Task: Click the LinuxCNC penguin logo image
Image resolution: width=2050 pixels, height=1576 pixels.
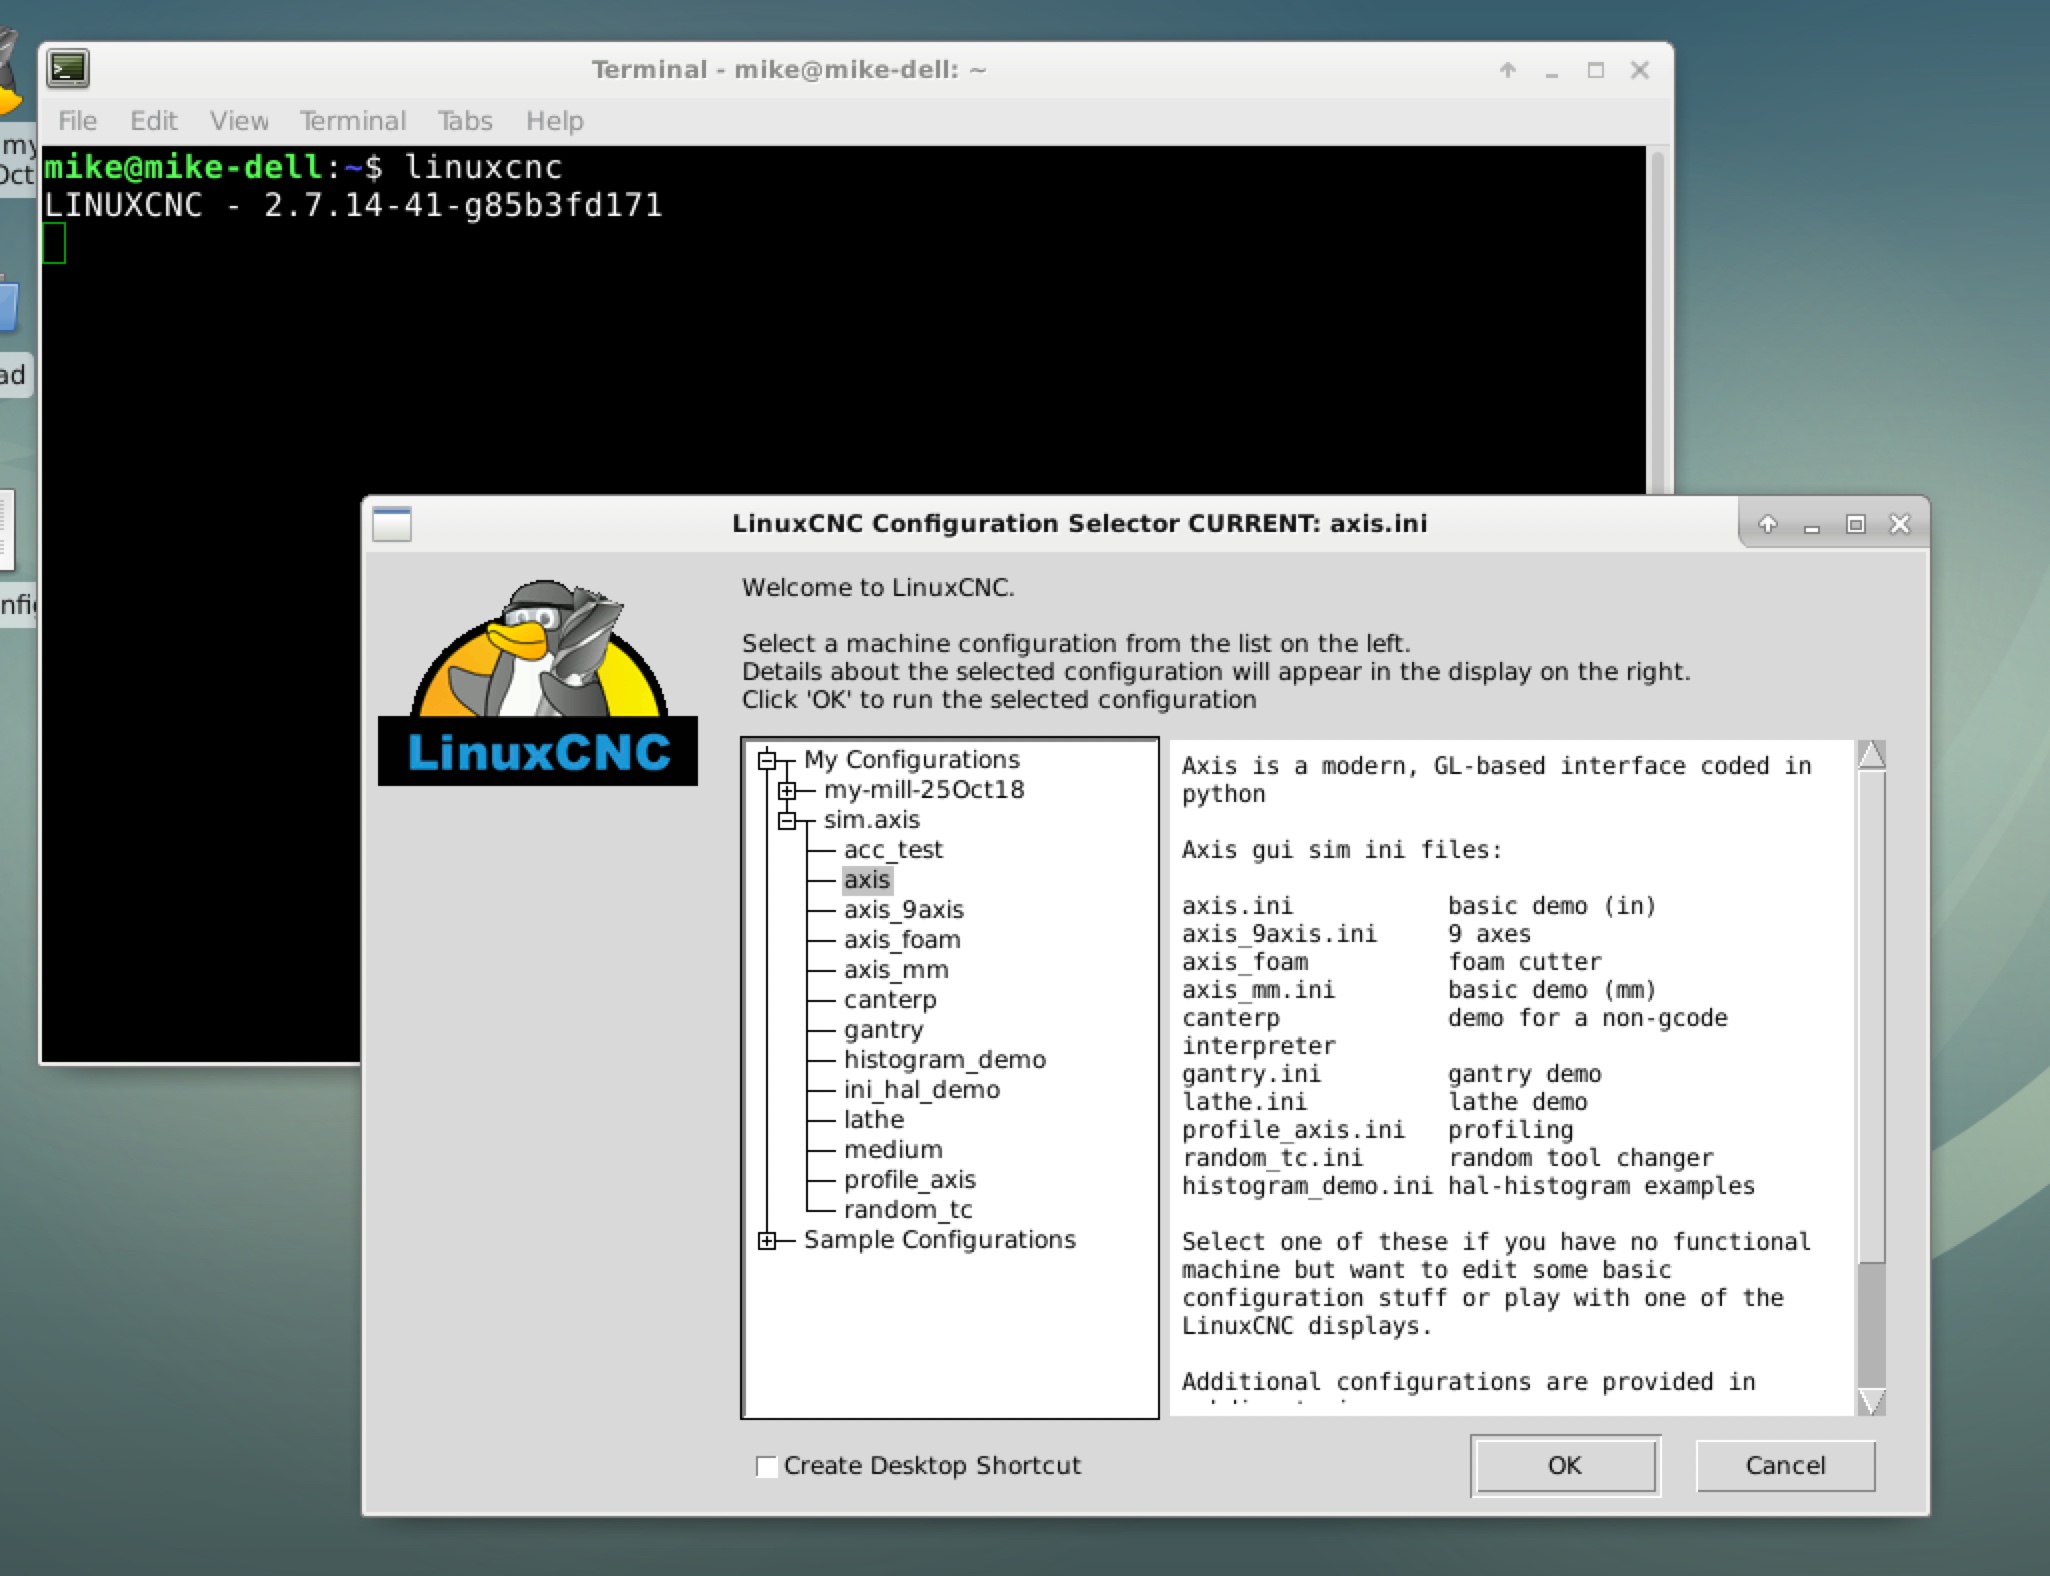Action: 538,682
